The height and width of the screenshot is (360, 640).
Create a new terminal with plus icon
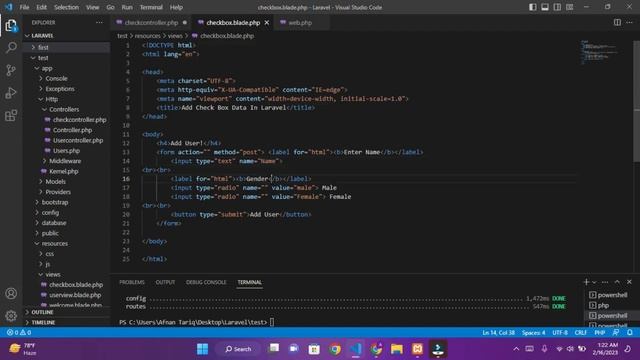(x=586, y=282)
